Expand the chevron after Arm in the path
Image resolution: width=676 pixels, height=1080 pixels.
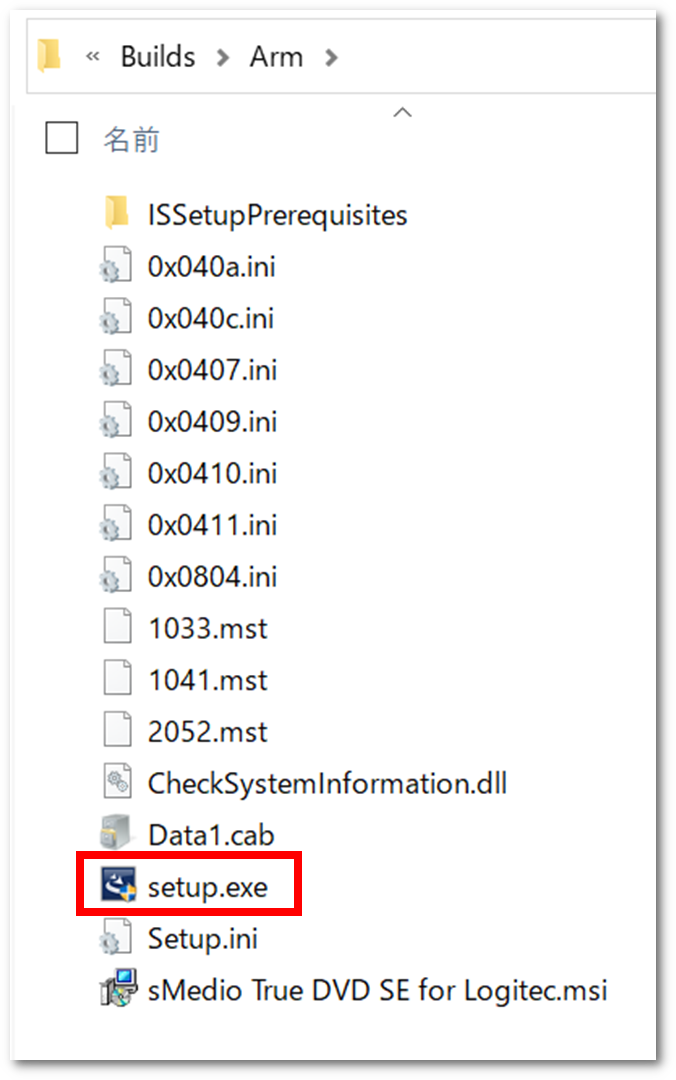pyautogui.click(x=331, y=57)
